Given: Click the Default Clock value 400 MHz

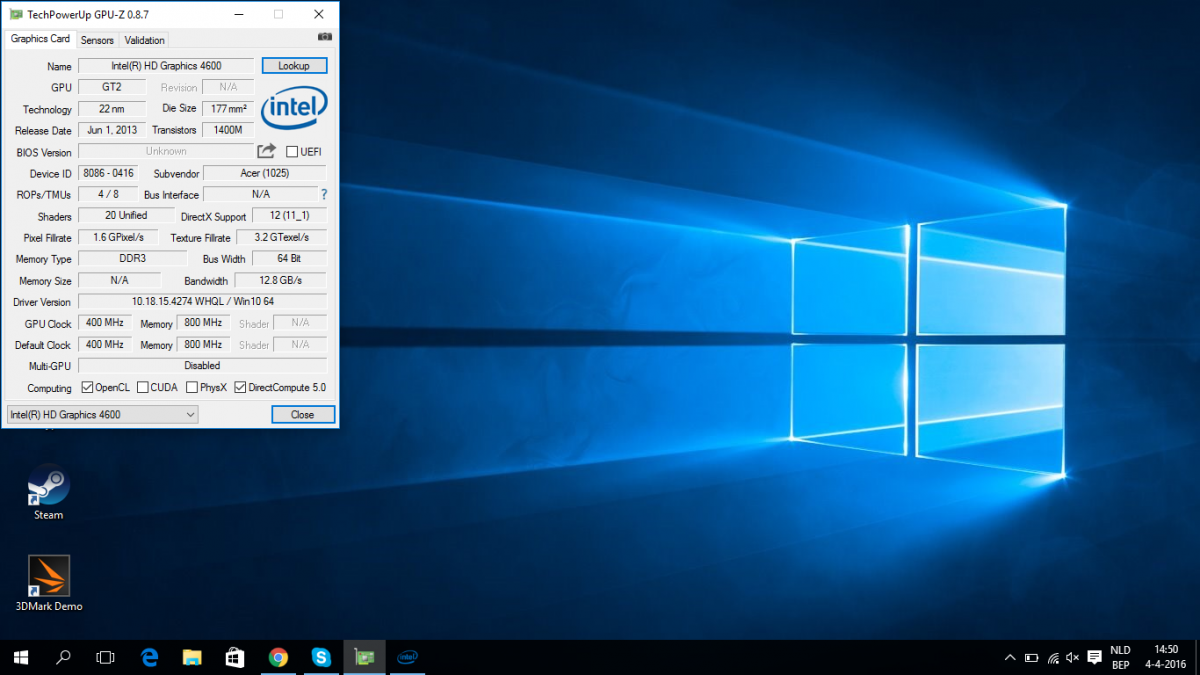Looking at the screenshot, I should (105, 344).
